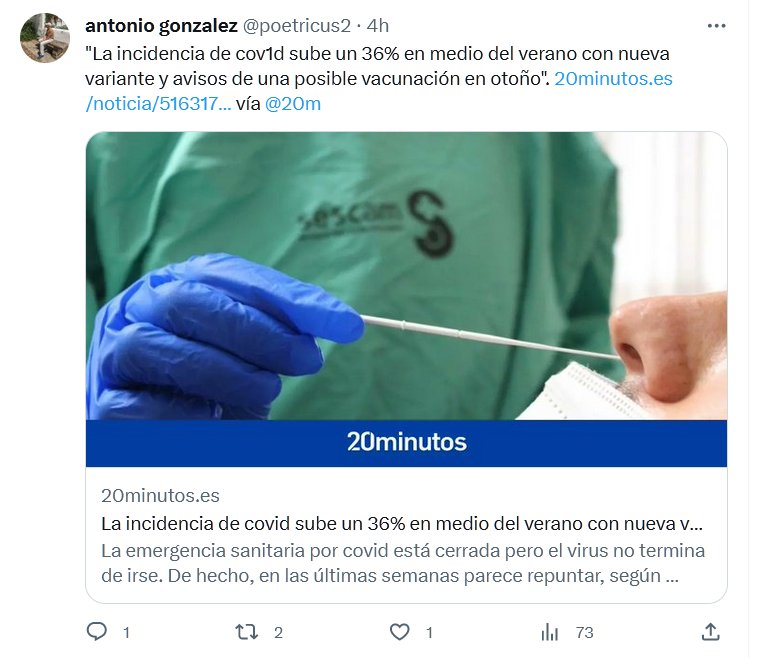Open the @poetricus2 handle

pyautogui.click(x=296, y=26)
